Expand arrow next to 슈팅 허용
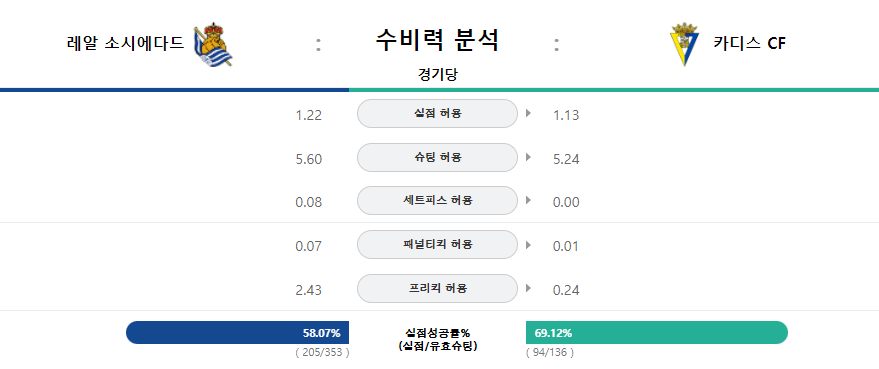Image resolution: width=879 pixels, height=369 pixels. 528,158
